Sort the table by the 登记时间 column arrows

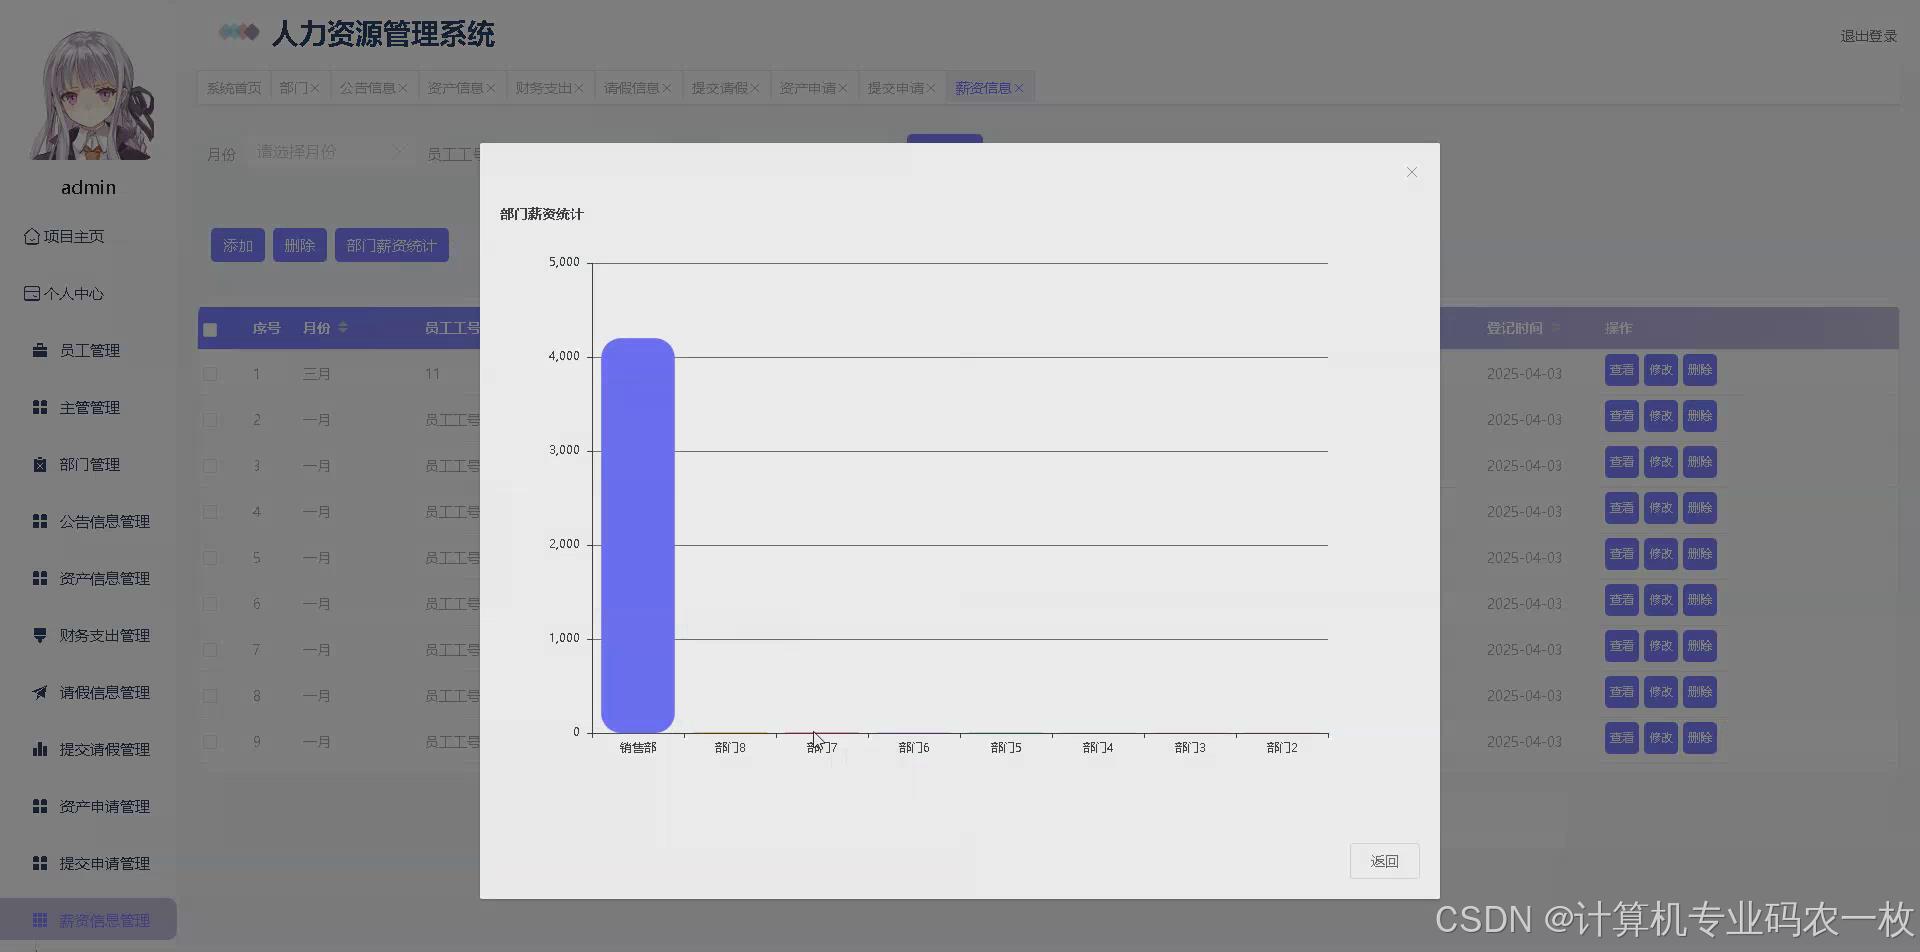coord(1555,328)
